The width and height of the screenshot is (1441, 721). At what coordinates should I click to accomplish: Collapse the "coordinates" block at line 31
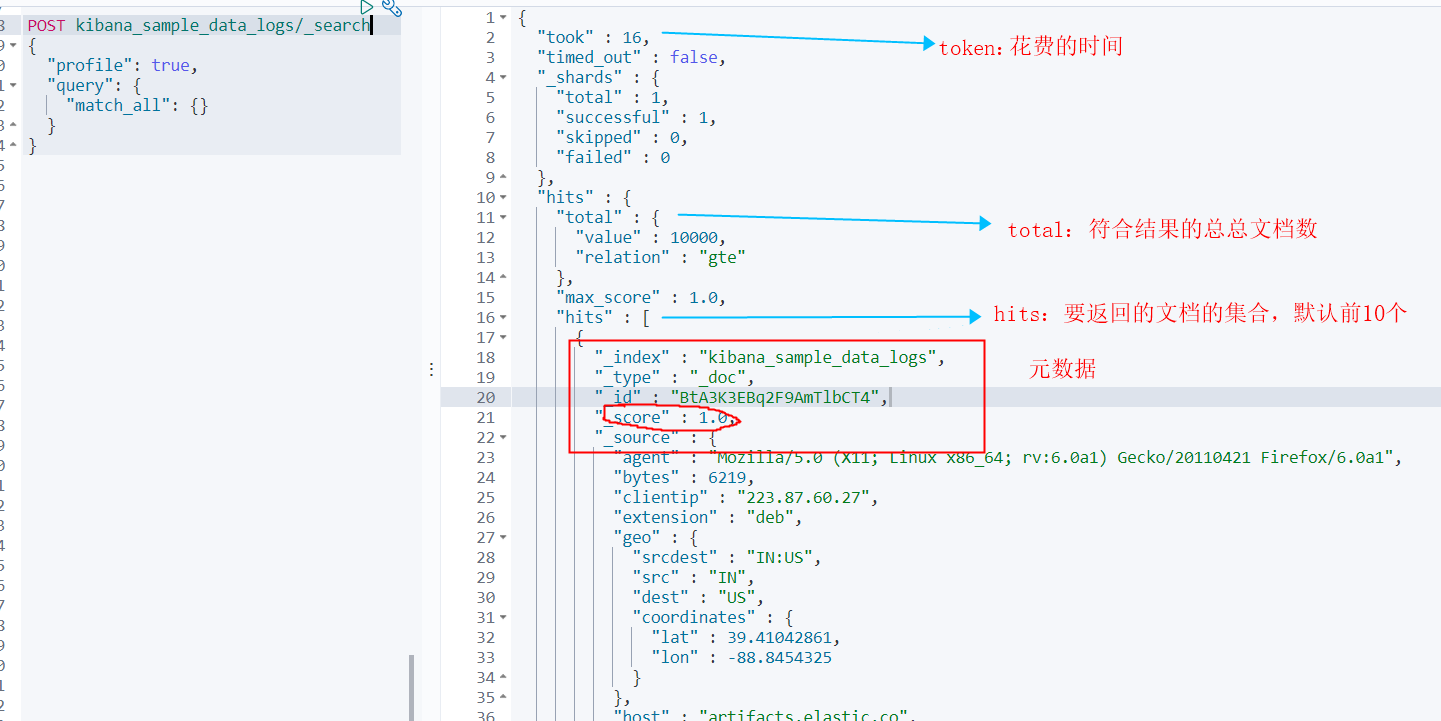coord(503,618)
